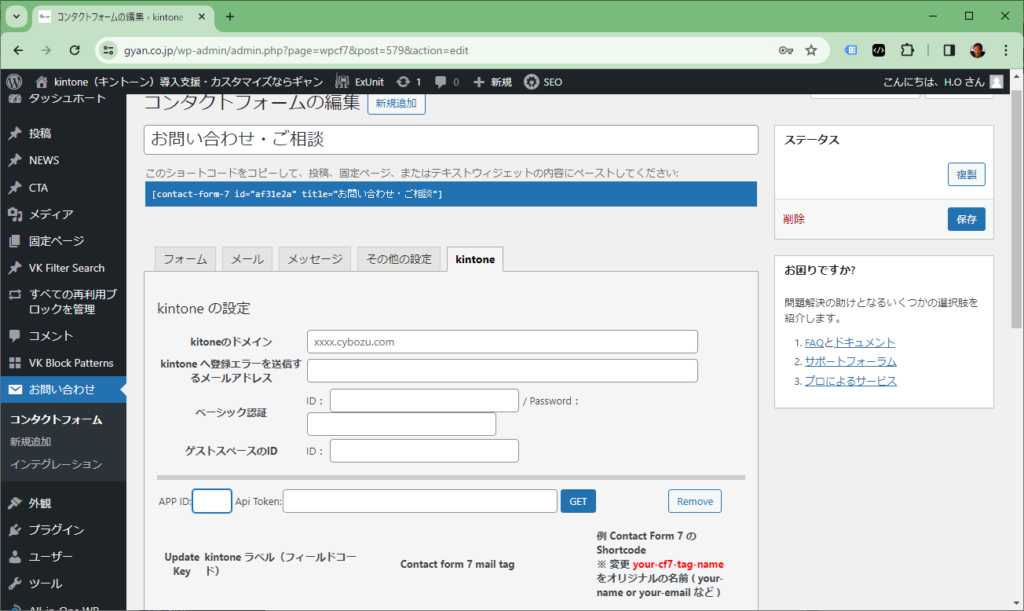
Task: Open the updates icon showing 1
Action: [x=403, y=82]
